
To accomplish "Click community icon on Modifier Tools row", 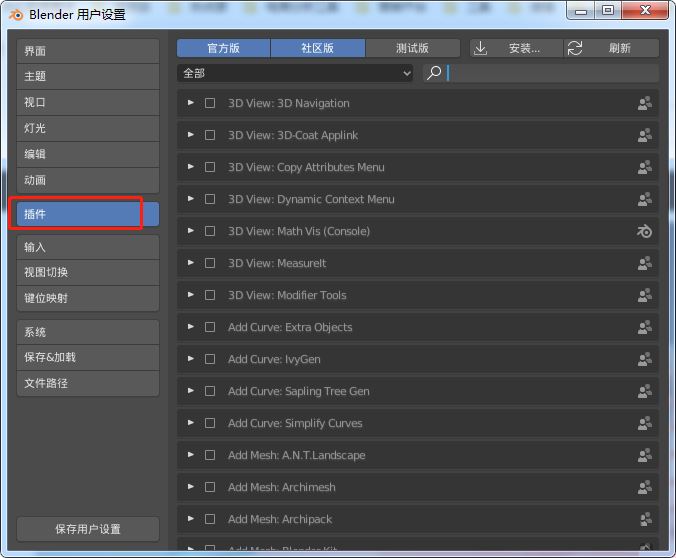I will (x=645, y=295).
